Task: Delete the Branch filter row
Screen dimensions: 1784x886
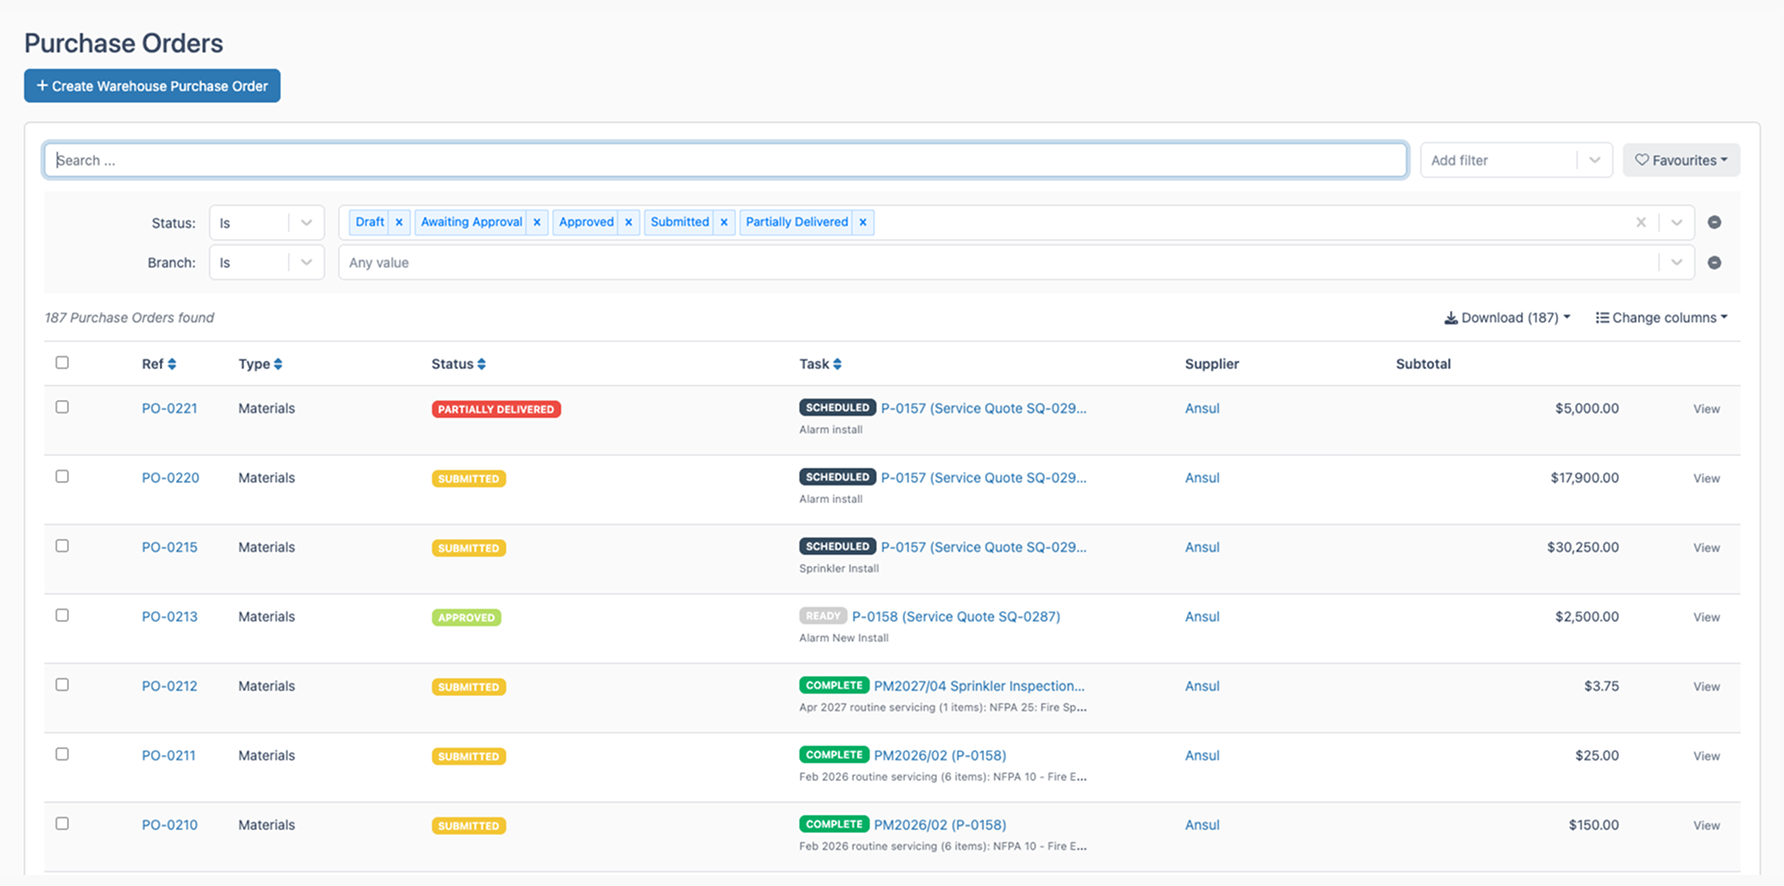Action: coord(1714,262)
